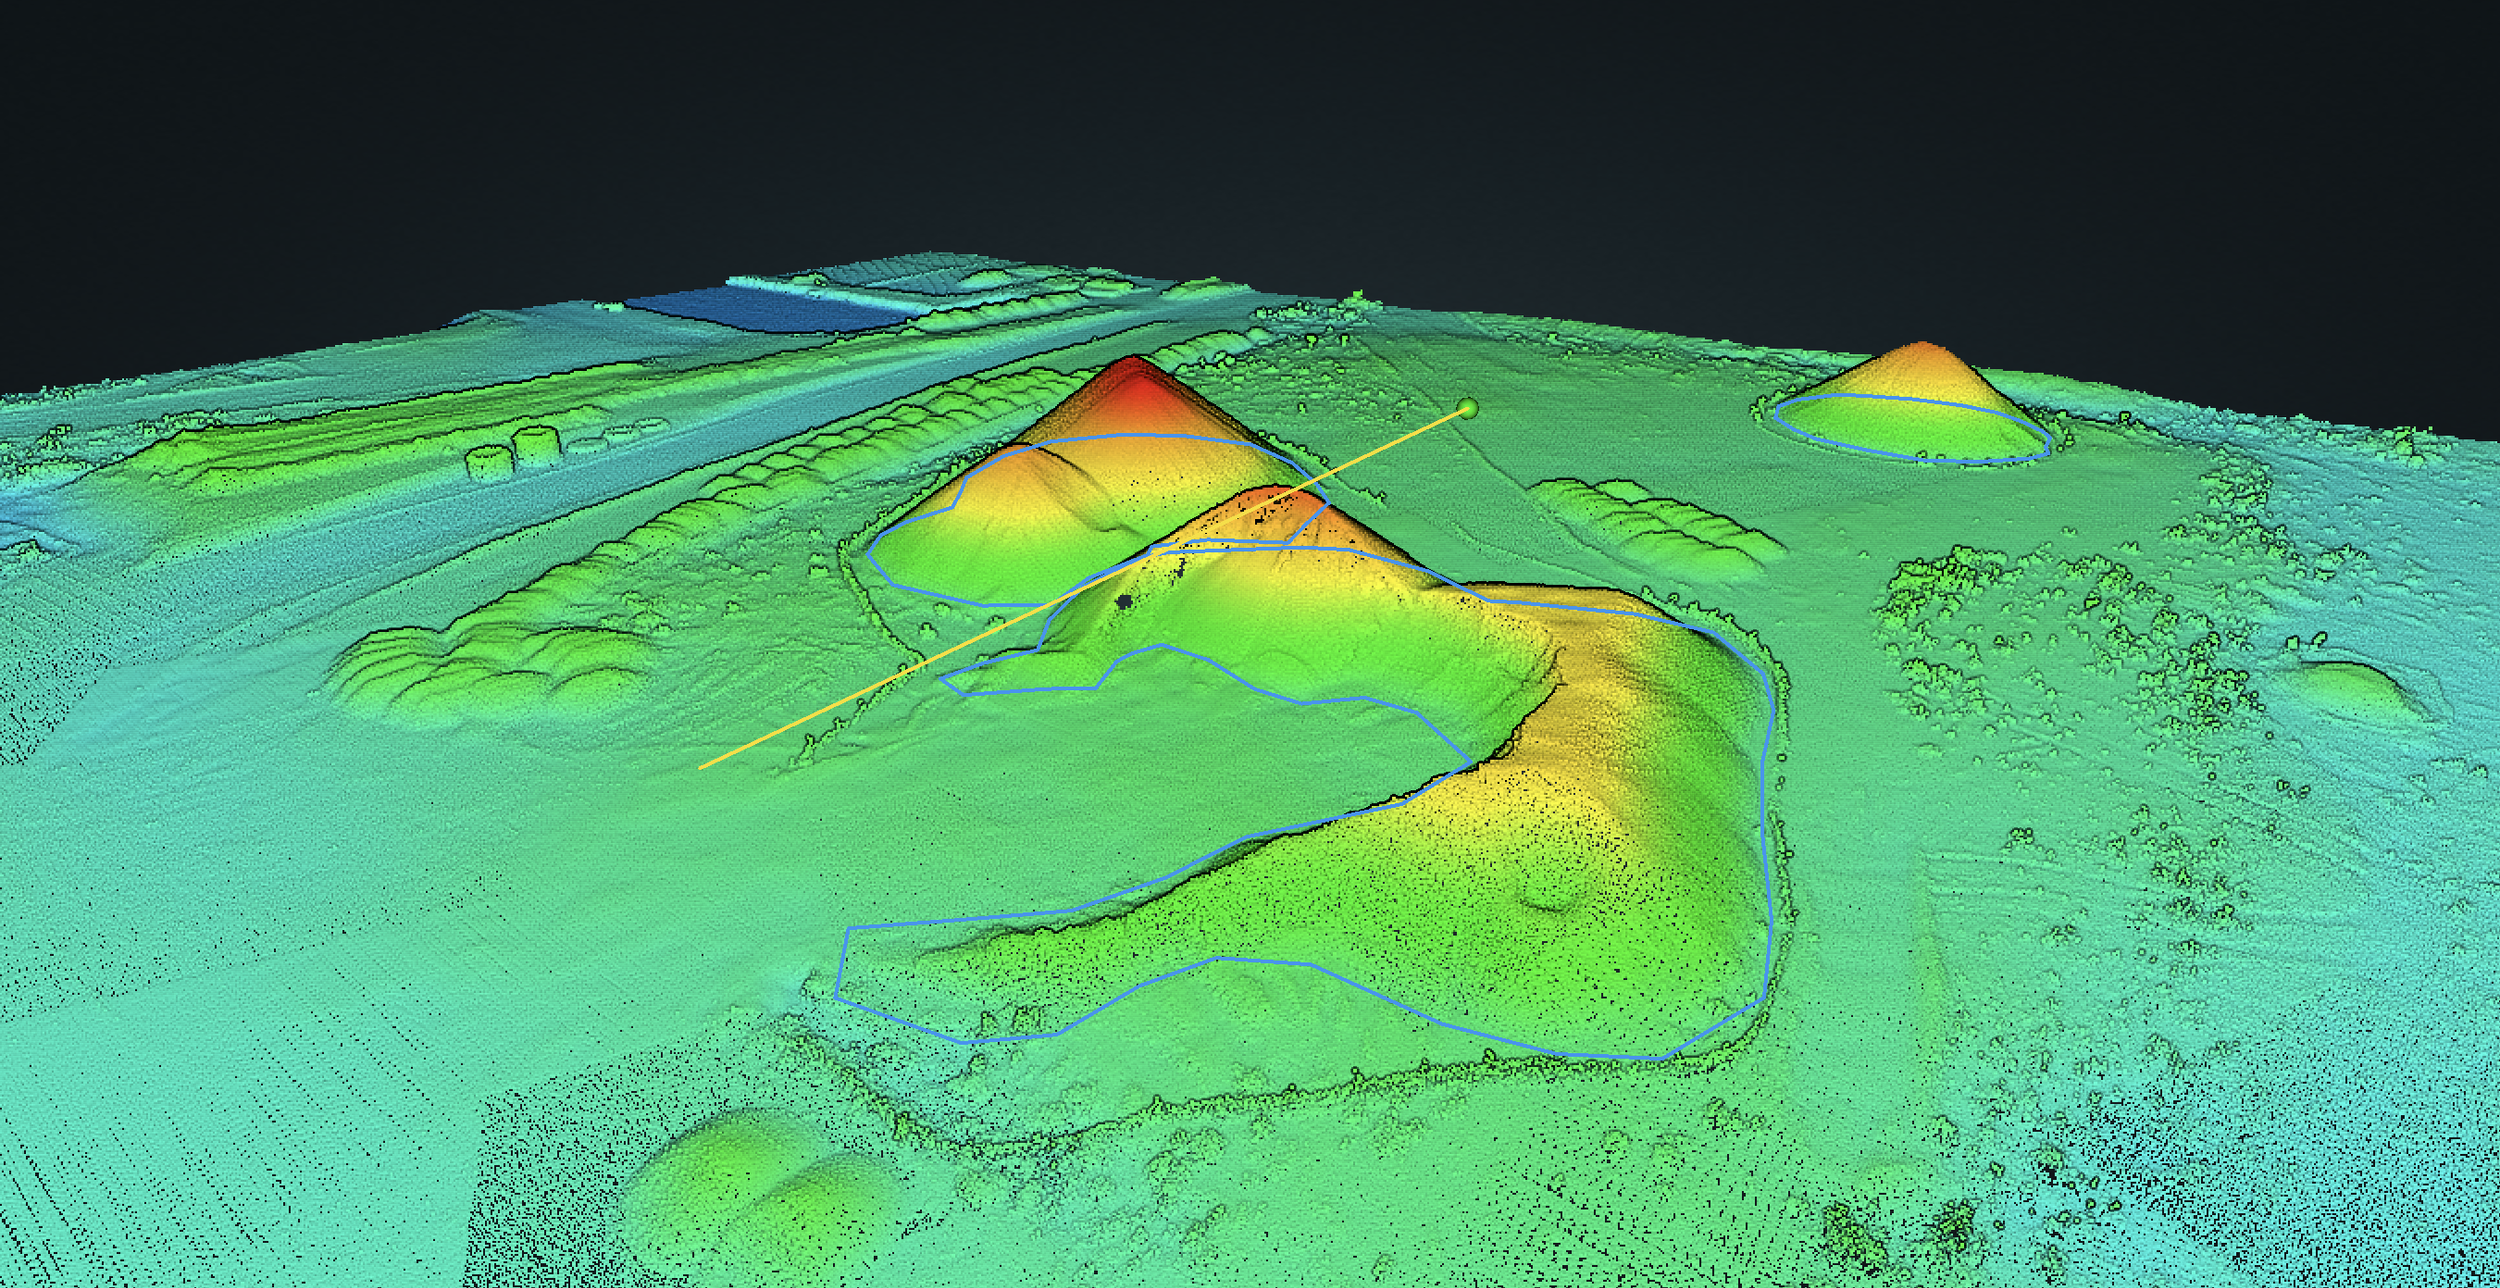Click the black hole spot on middle pile

point(1125,601)
